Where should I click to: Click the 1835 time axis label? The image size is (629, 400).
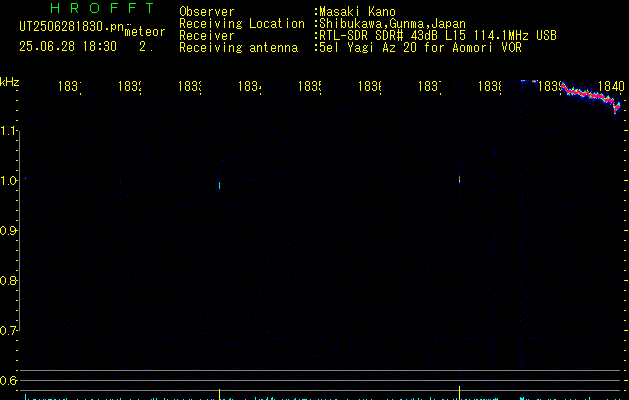tap(310, 86)
